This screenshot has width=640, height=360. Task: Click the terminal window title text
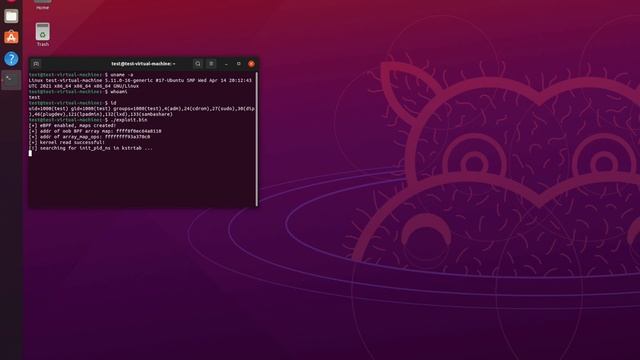point(143,64)
